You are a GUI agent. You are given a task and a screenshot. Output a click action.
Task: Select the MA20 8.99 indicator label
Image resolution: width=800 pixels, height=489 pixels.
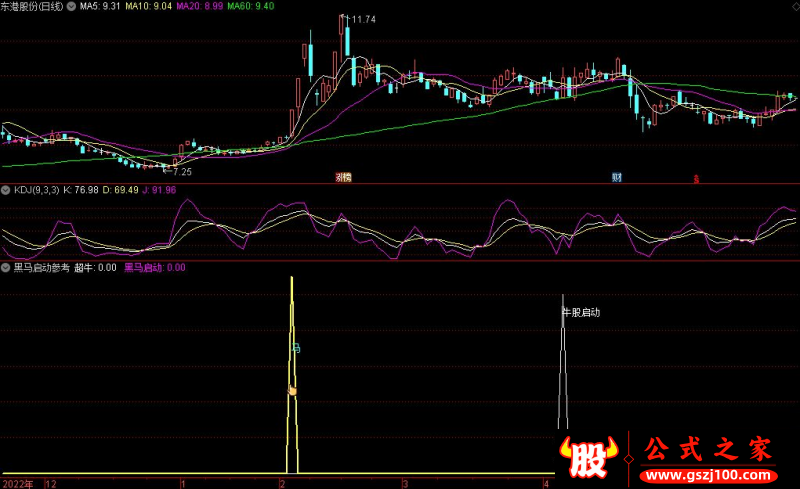pyautogui.click(x=200, y=6)
